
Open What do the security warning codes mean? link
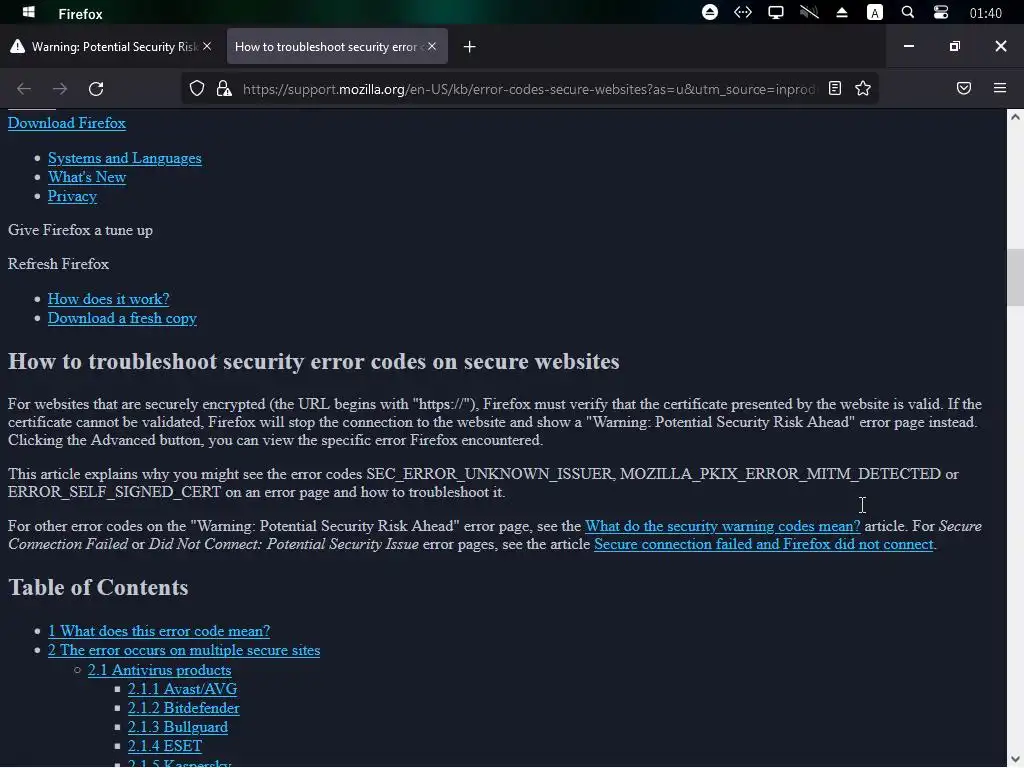pyautogui.click(x=722, y=526)
